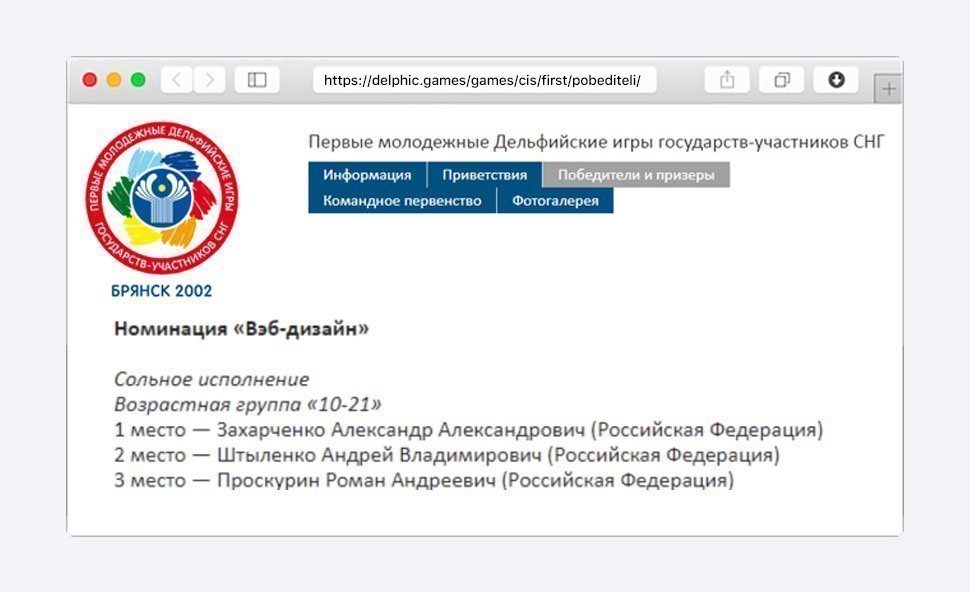Click the 2 место Штыленко Андрей line

[x=447, y=455]
